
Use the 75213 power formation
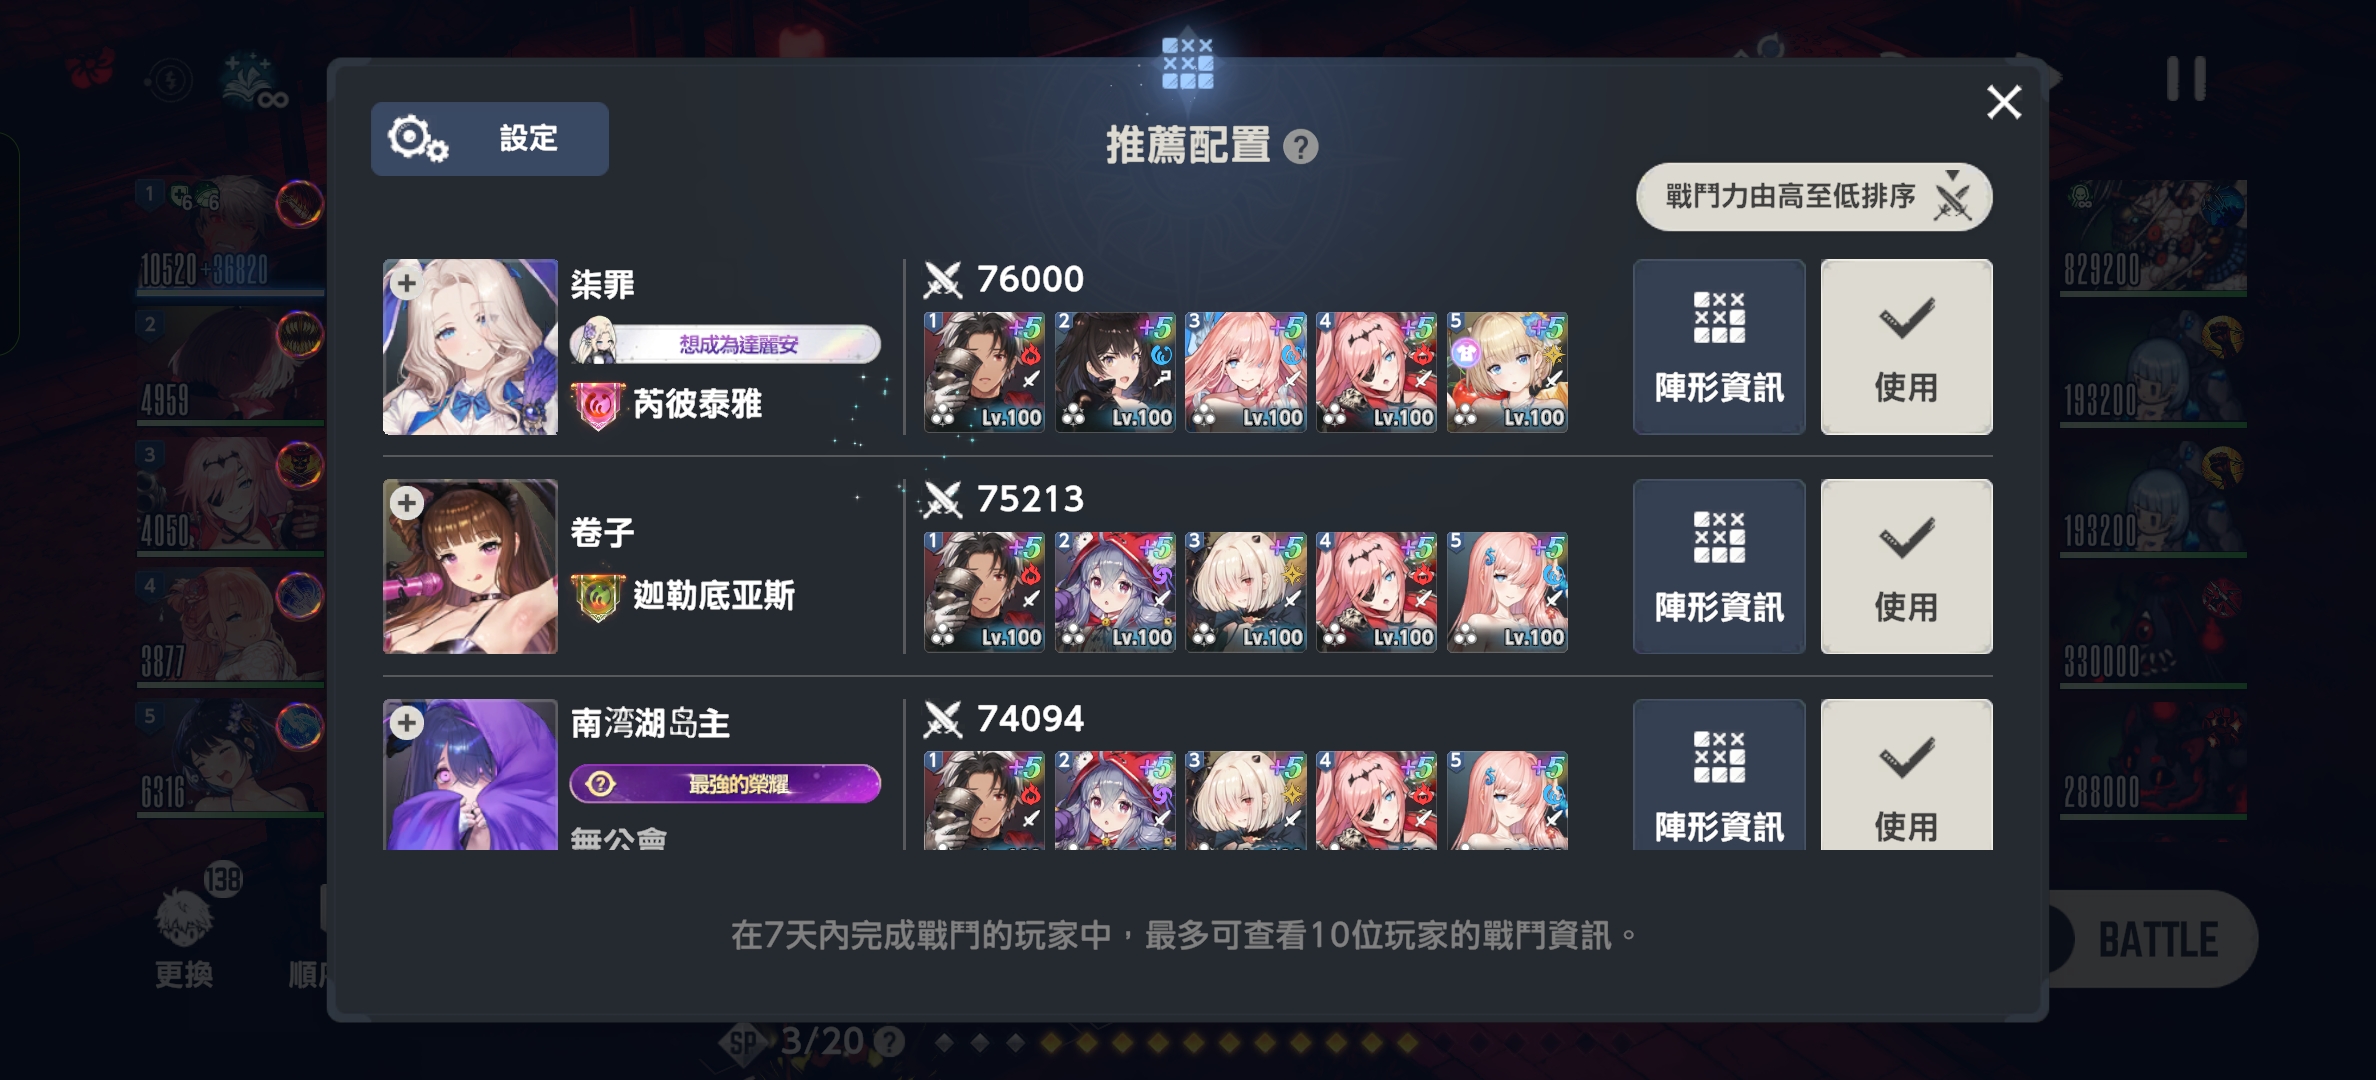pos(1906,567)
